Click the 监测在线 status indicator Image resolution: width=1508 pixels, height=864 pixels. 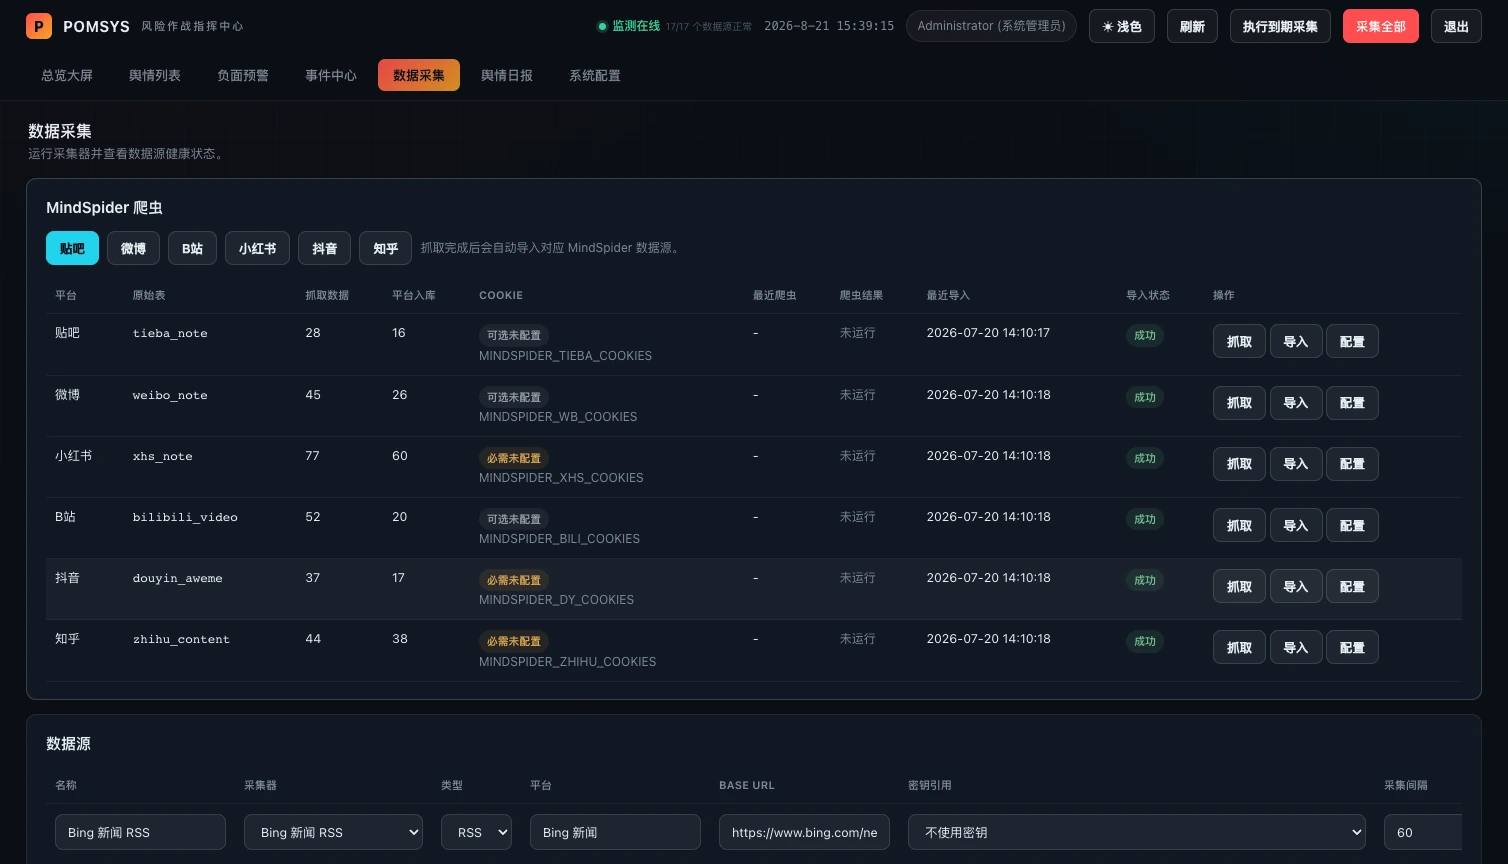point(629,26)
